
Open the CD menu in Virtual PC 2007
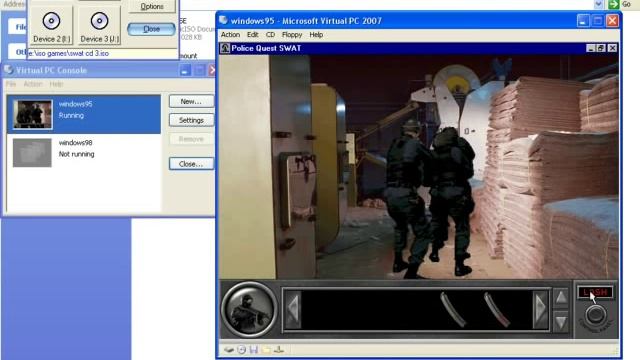coord(270,35)
